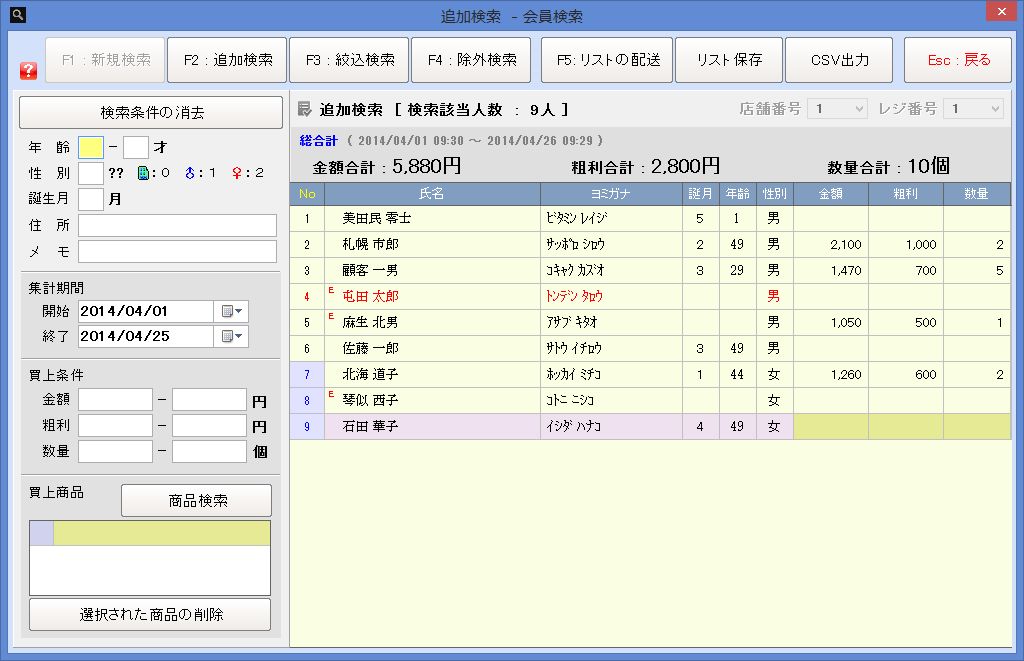Open 商品検索 product search

(x=196, y=500)
